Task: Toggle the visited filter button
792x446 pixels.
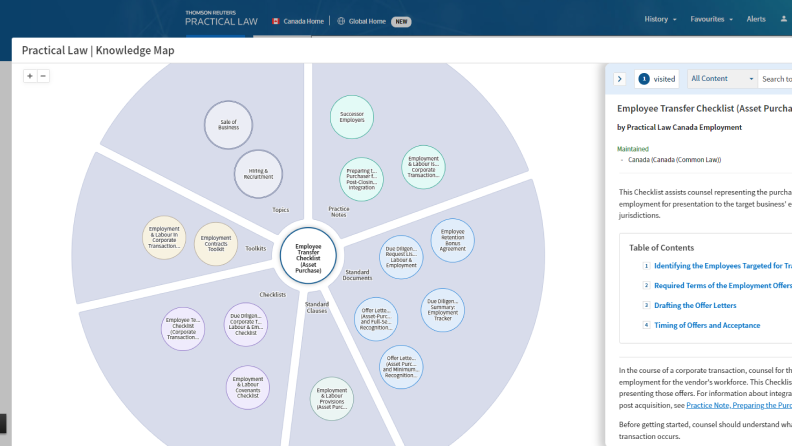Action: click(656, 79)
